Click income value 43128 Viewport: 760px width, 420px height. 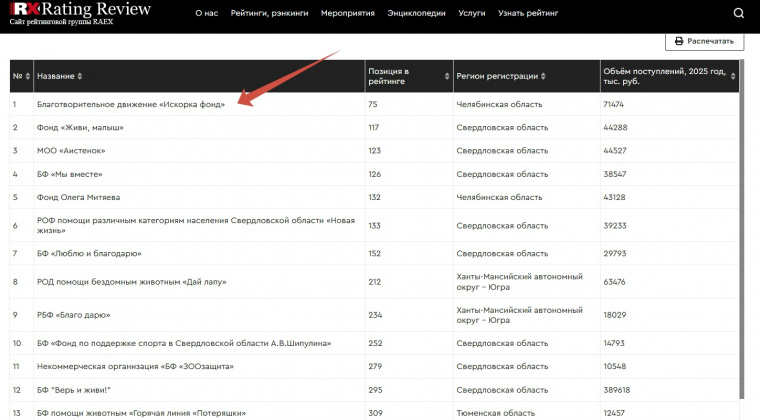coord(614,197)
